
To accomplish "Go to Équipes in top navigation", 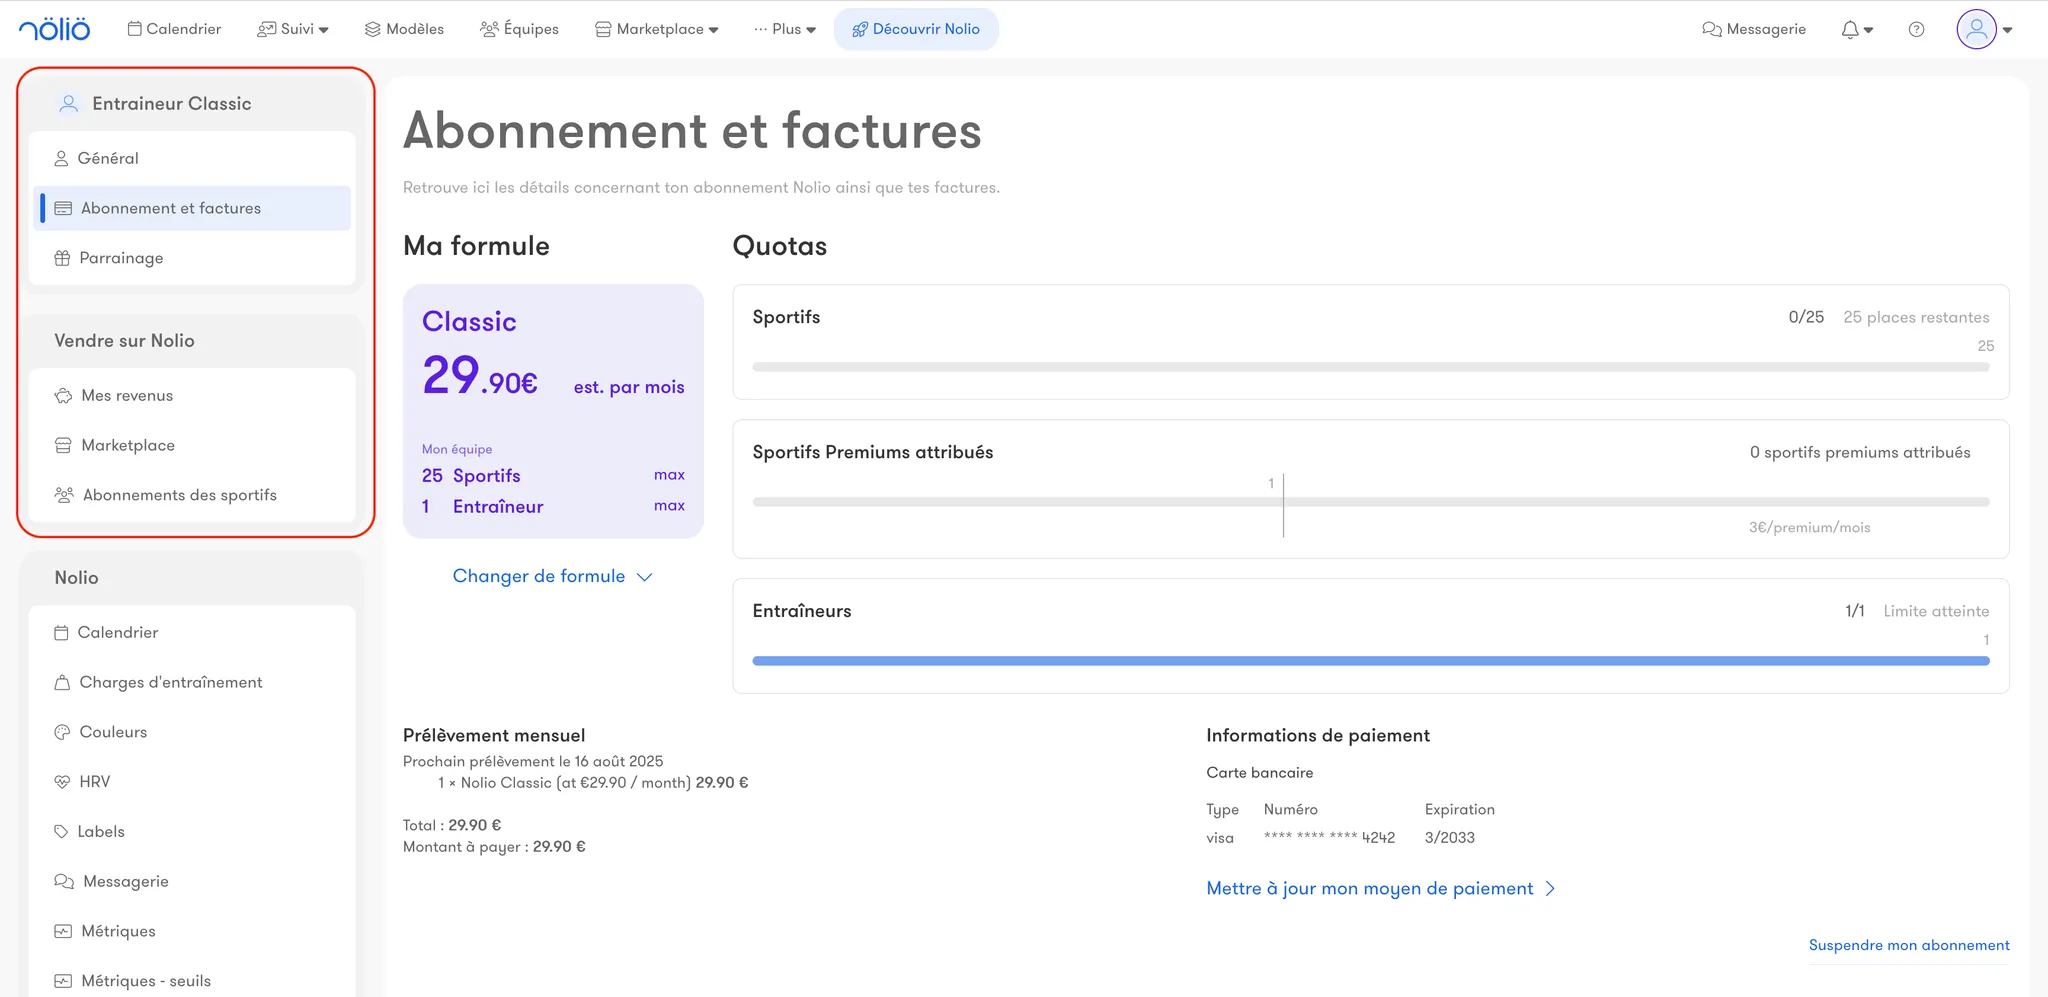I will click(x=519, y=29).
